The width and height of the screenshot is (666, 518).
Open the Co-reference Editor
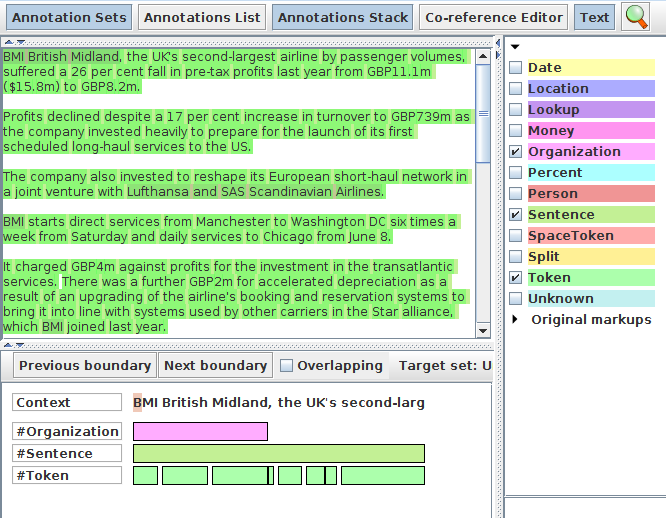pyautogui.click(x=494, y=17)
